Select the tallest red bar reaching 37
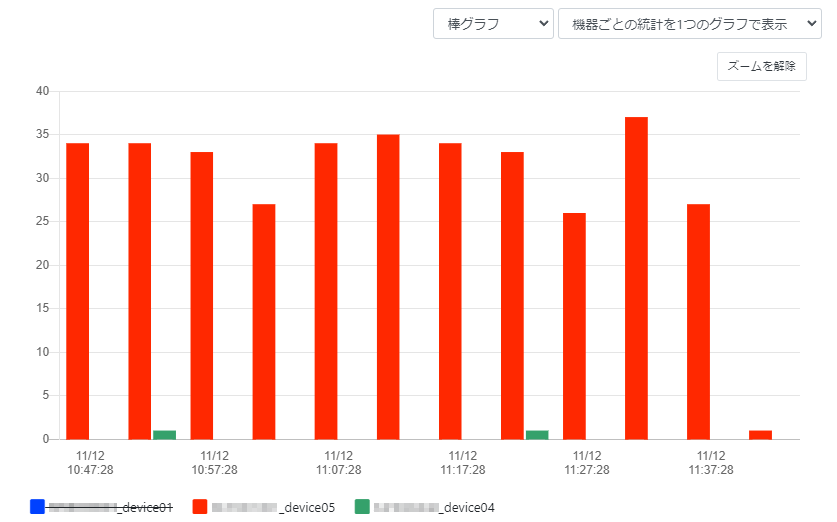Screen dimensions: 837x522 click(636, 278)
